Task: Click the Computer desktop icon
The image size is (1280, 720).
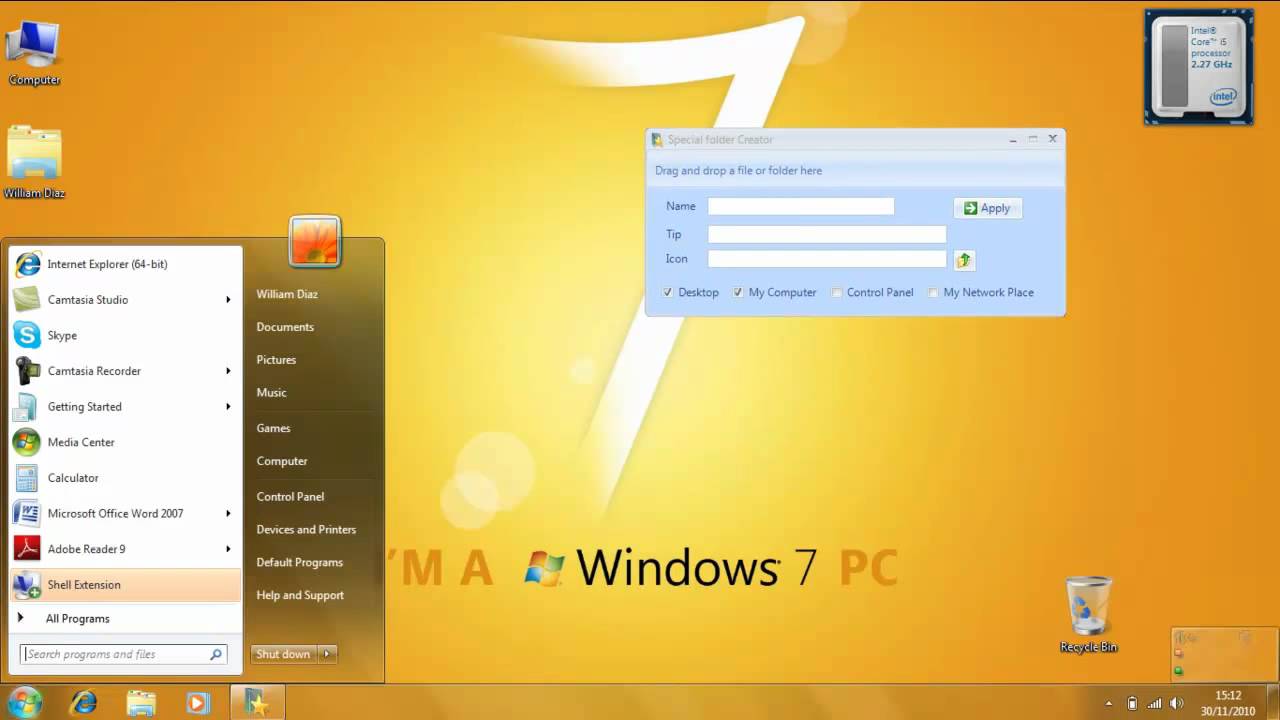Action: point(34,52)
